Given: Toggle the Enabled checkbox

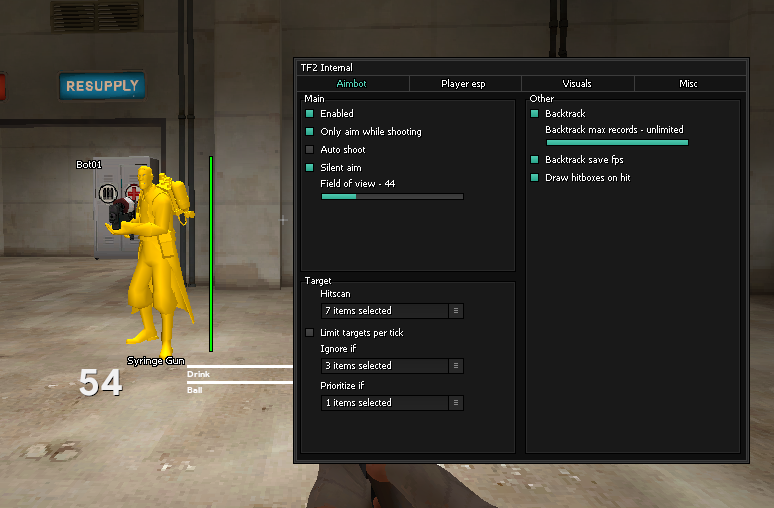Looking at the screenshot, I should (x=310, y=114).
